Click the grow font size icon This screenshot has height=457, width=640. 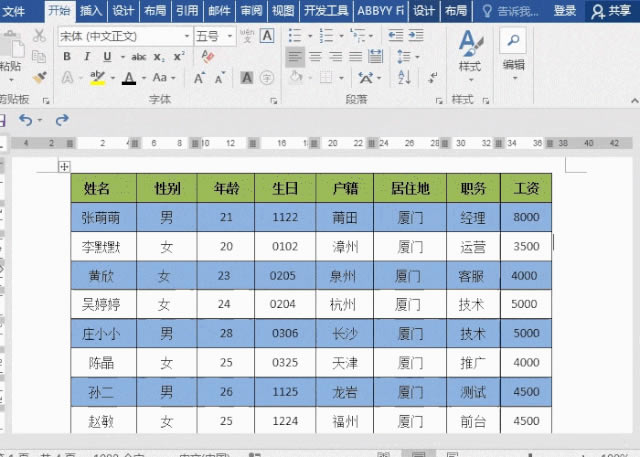(x=199, y=78)
